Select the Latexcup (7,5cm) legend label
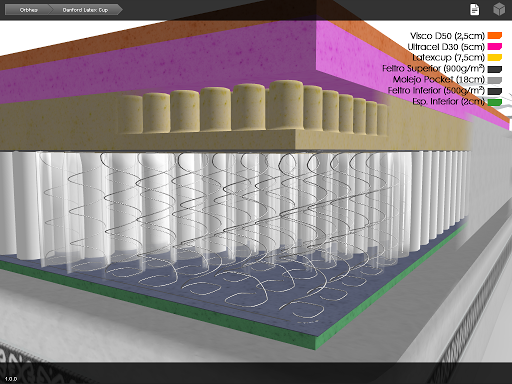Viewport: 512px width, 384px height. click(x=448, y=58)
